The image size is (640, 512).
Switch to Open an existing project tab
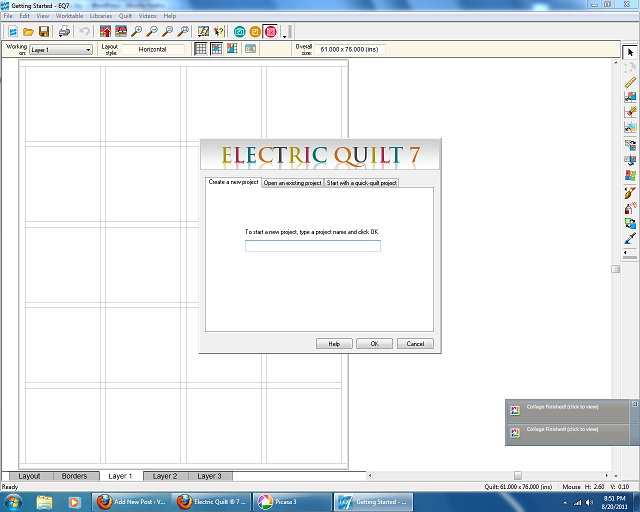pyautogui.click(x=292, y=183)
